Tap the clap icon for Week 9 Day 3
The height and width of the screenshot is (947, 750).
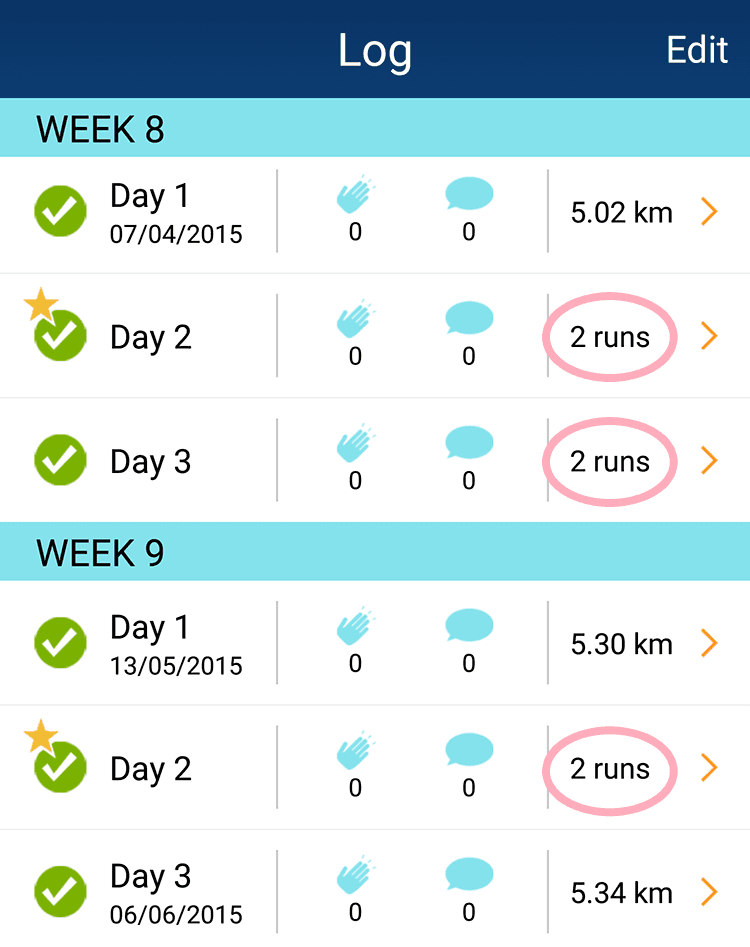(355, 875)
